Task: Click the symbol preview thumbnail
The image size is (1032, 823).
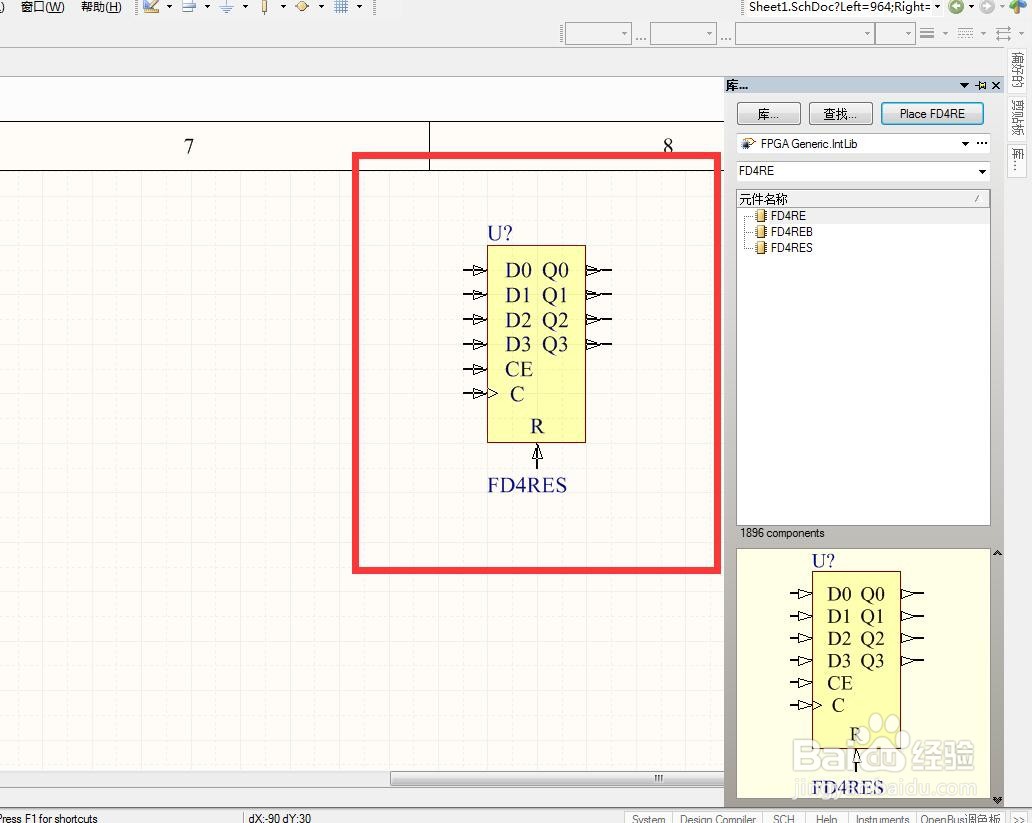Action: (863, 673)
